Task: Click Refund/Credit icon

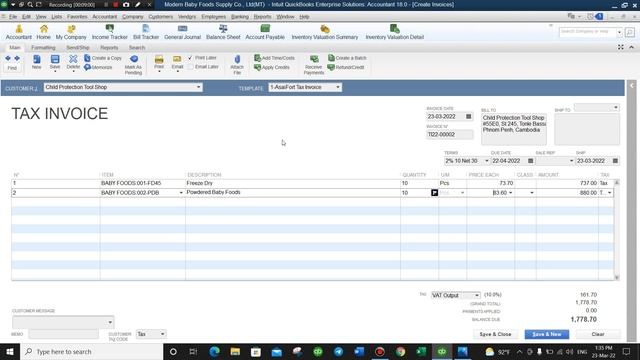Action: click(x=331, y=67)
